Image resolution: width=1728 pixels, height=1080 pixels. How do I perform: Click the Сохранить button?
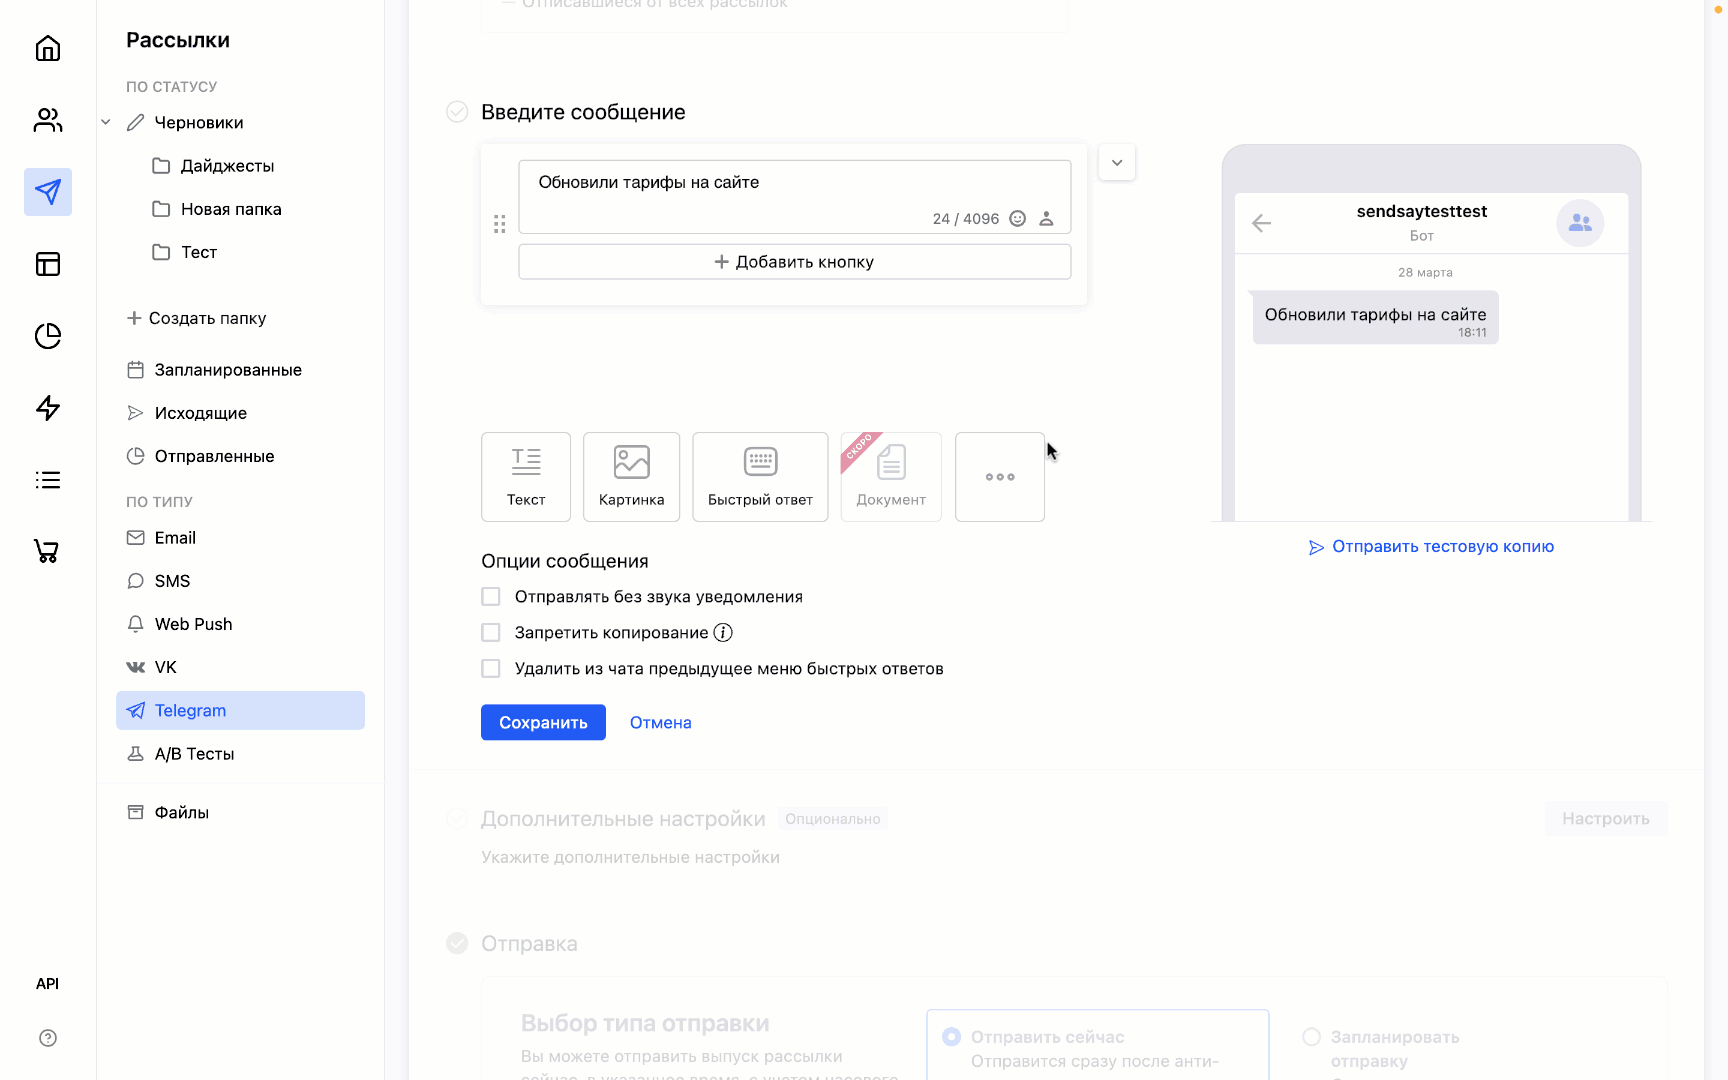coord(543,722)
